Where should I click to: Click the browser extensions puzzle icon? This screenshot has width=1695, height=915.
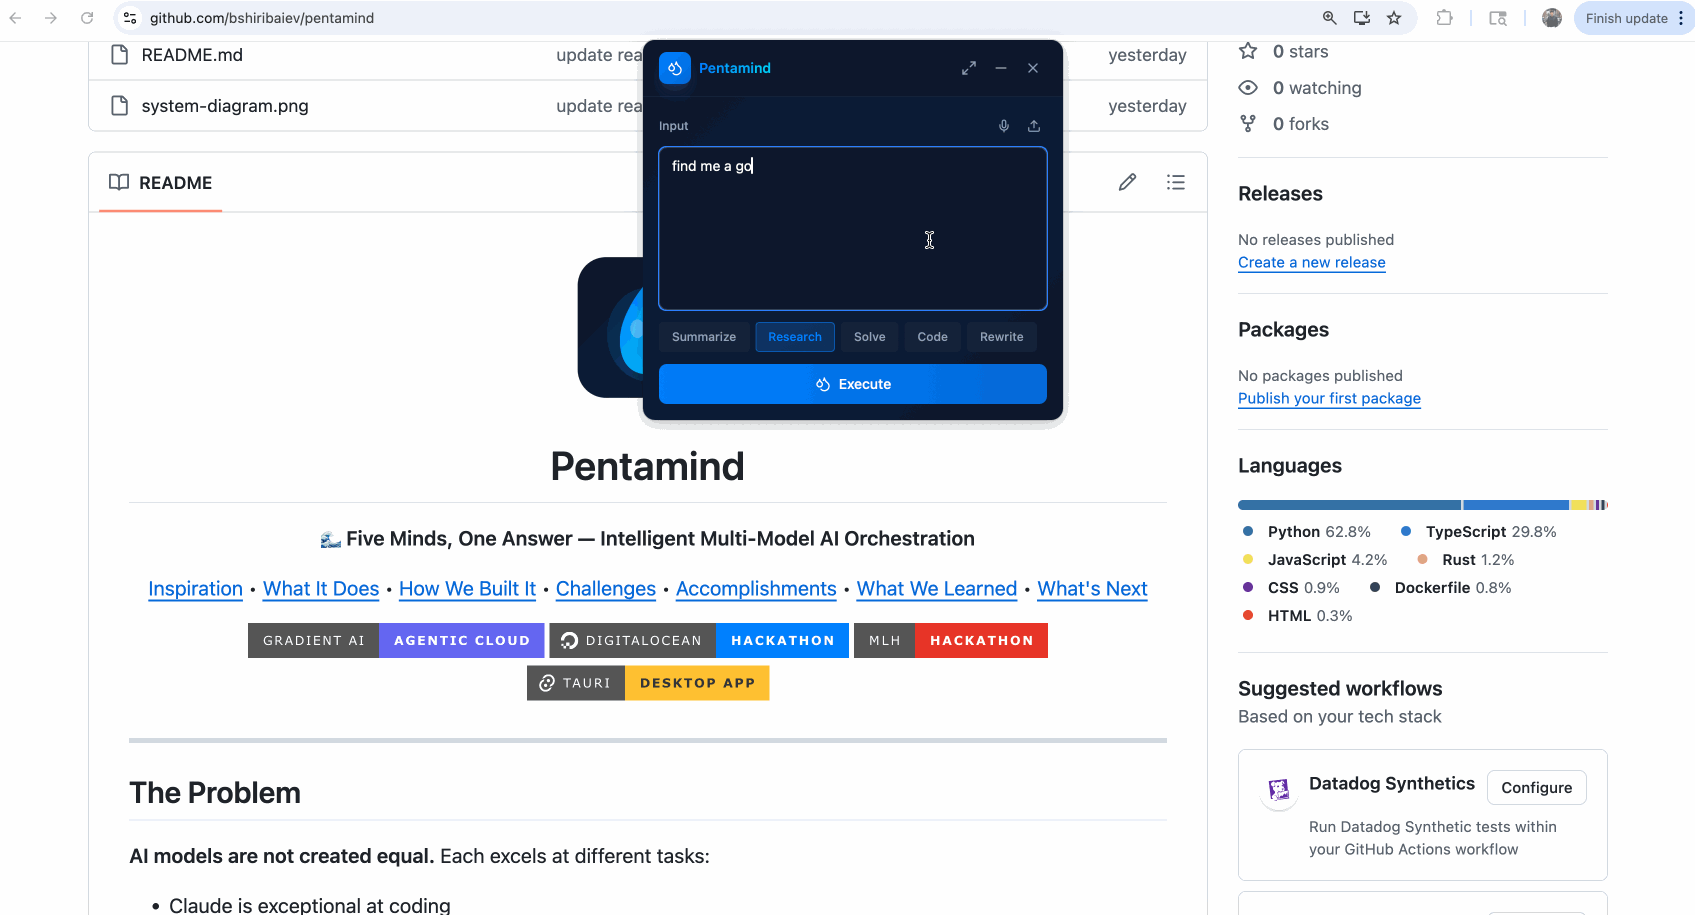[x=1445, y=18]
